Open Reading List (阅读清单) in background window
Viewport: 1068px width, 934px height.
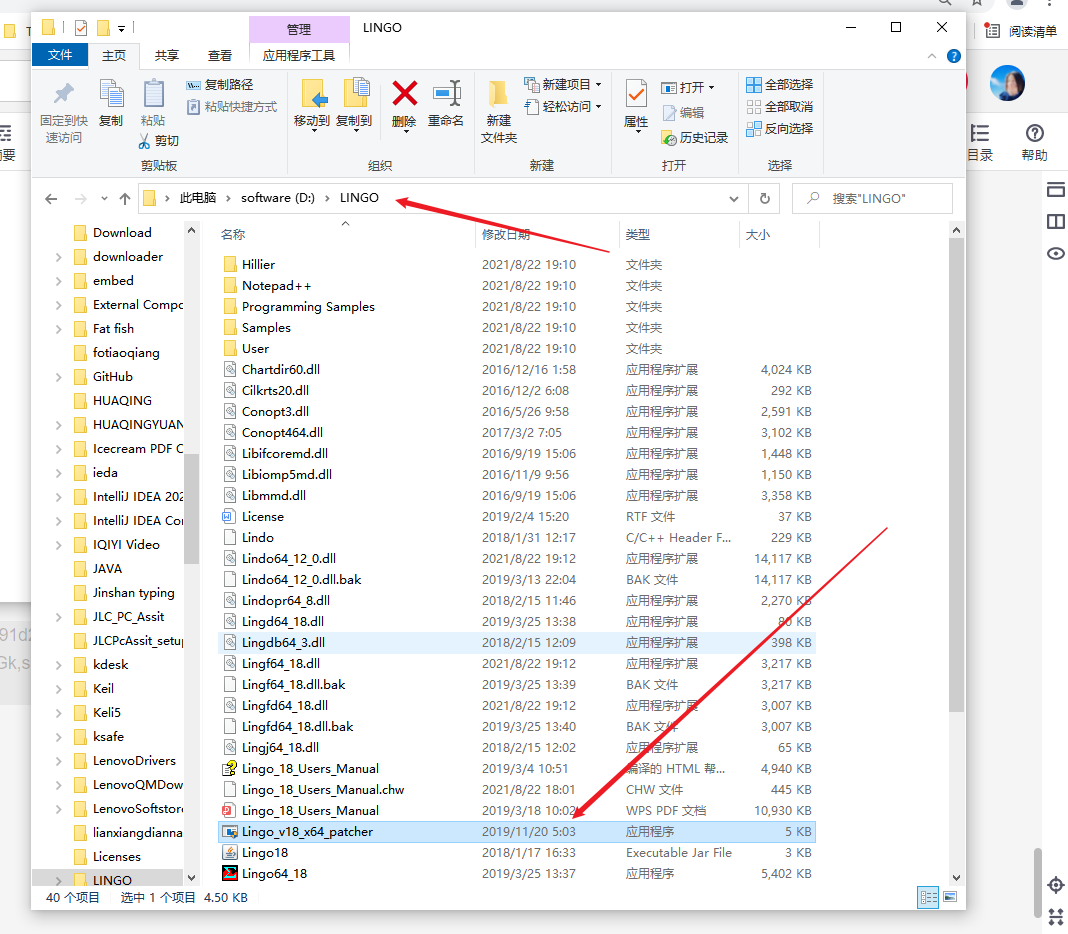[1021, 31]
